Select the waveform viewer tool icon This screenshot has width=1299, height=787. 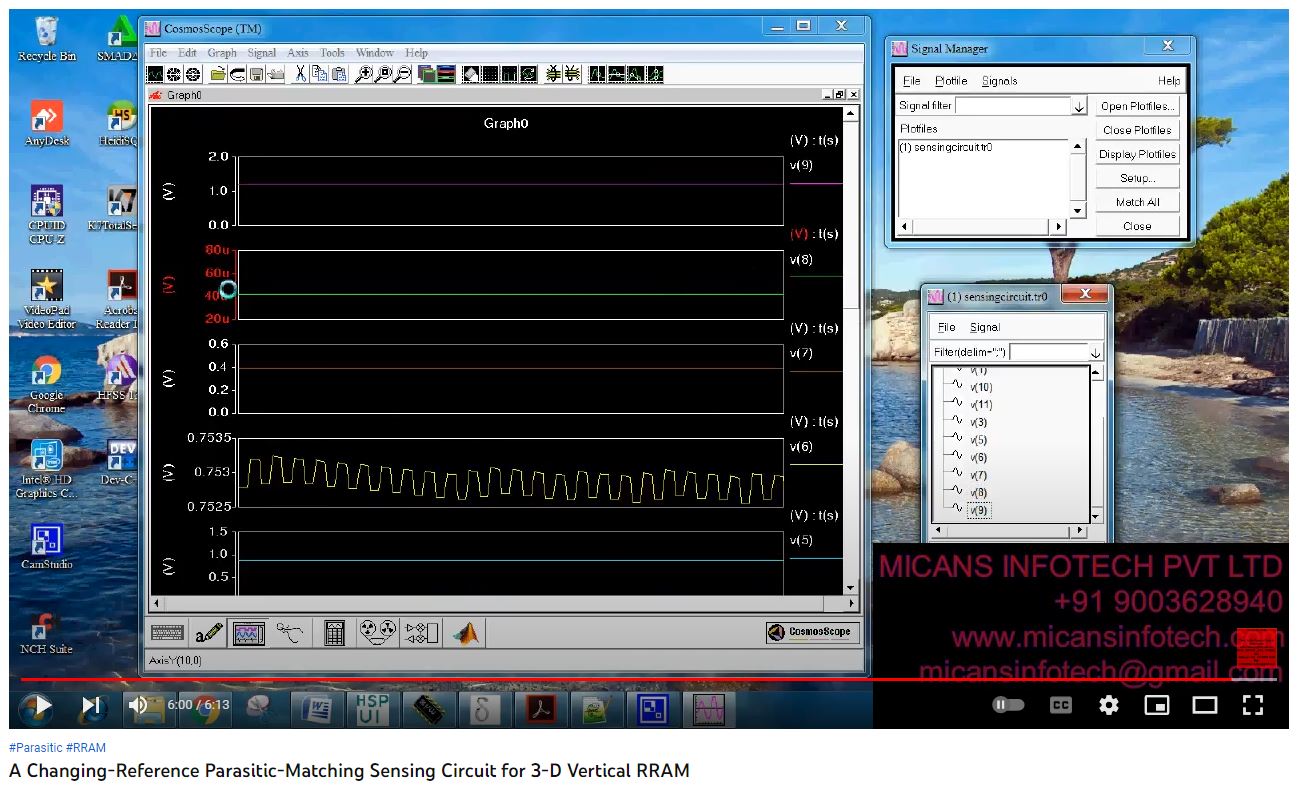[x=247, y=632]
